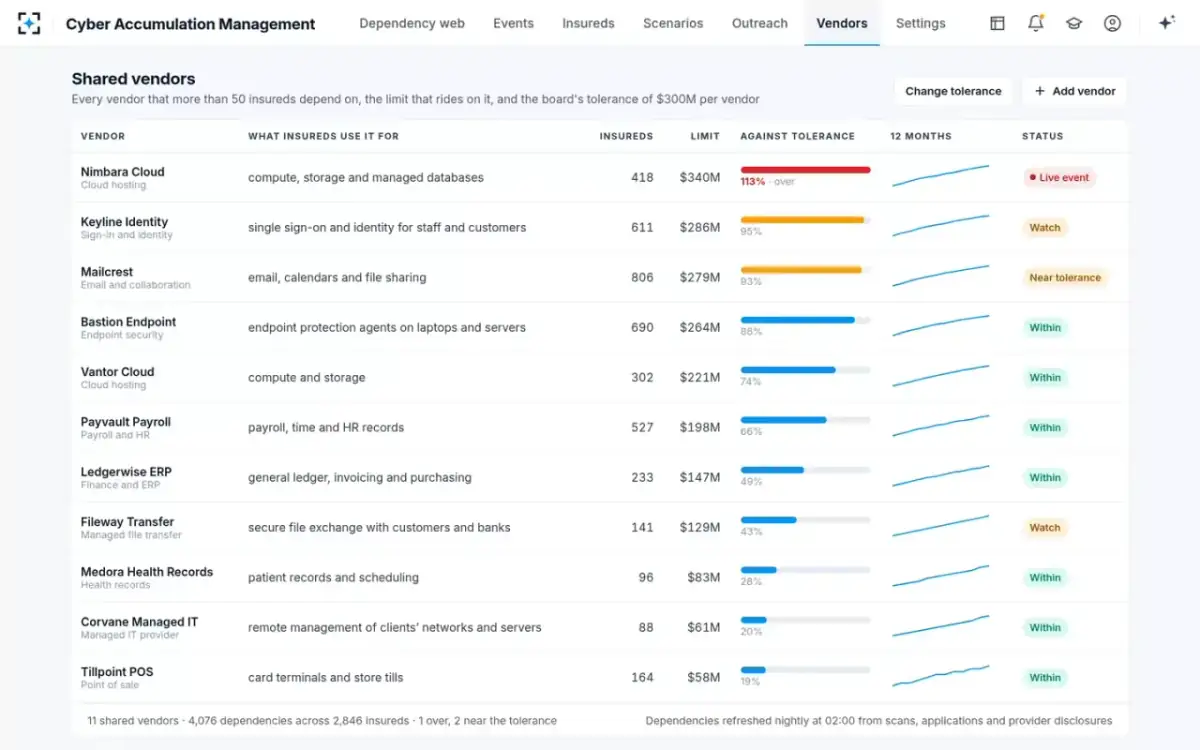Open the notifications bell

click(1036, 23)
